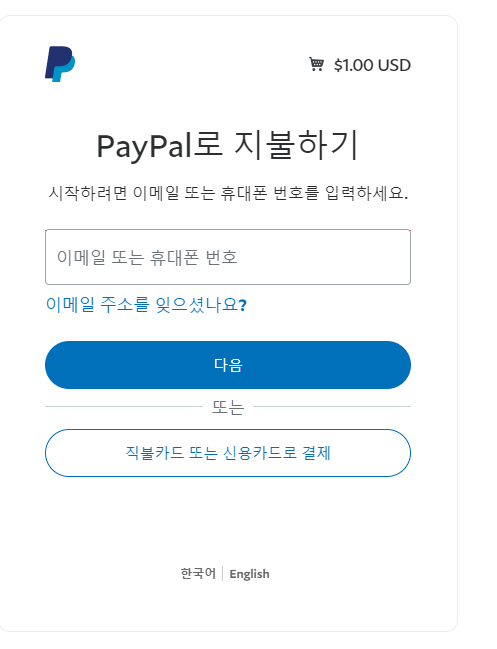Proceed with the Next (다음) button
The height and width of the screenshot is (649, 497).
pos(228,365)
